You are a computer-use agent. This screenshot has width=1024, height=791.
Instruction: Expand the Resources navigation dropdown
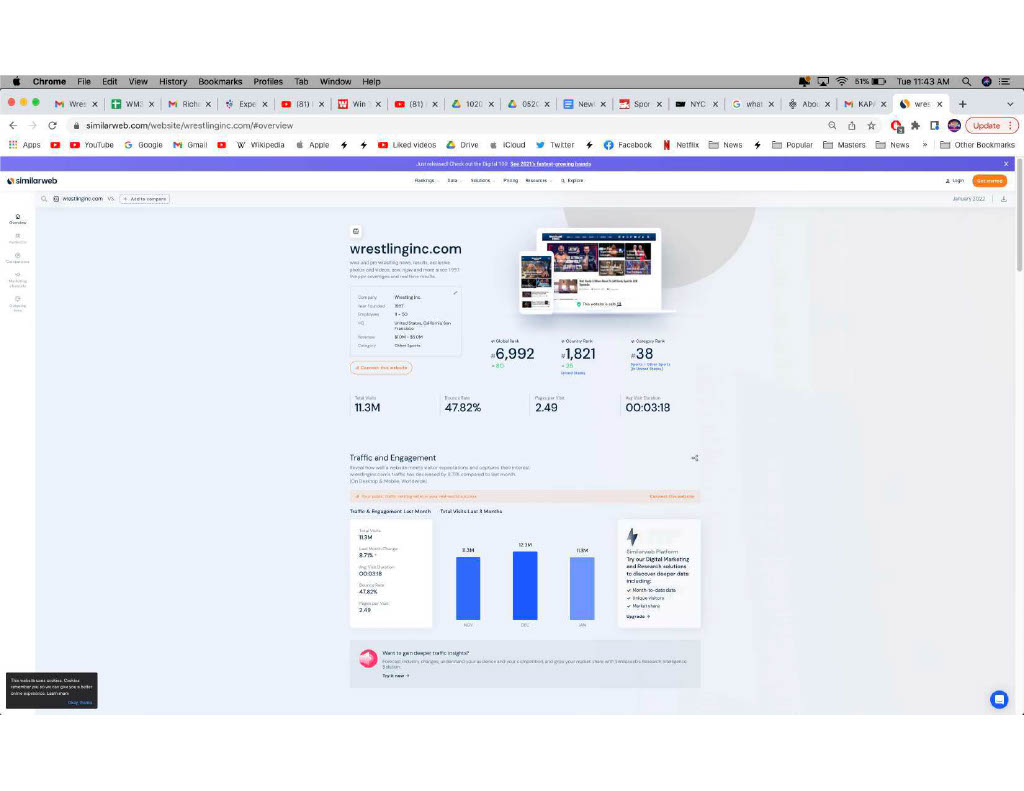tap(538, 180)
